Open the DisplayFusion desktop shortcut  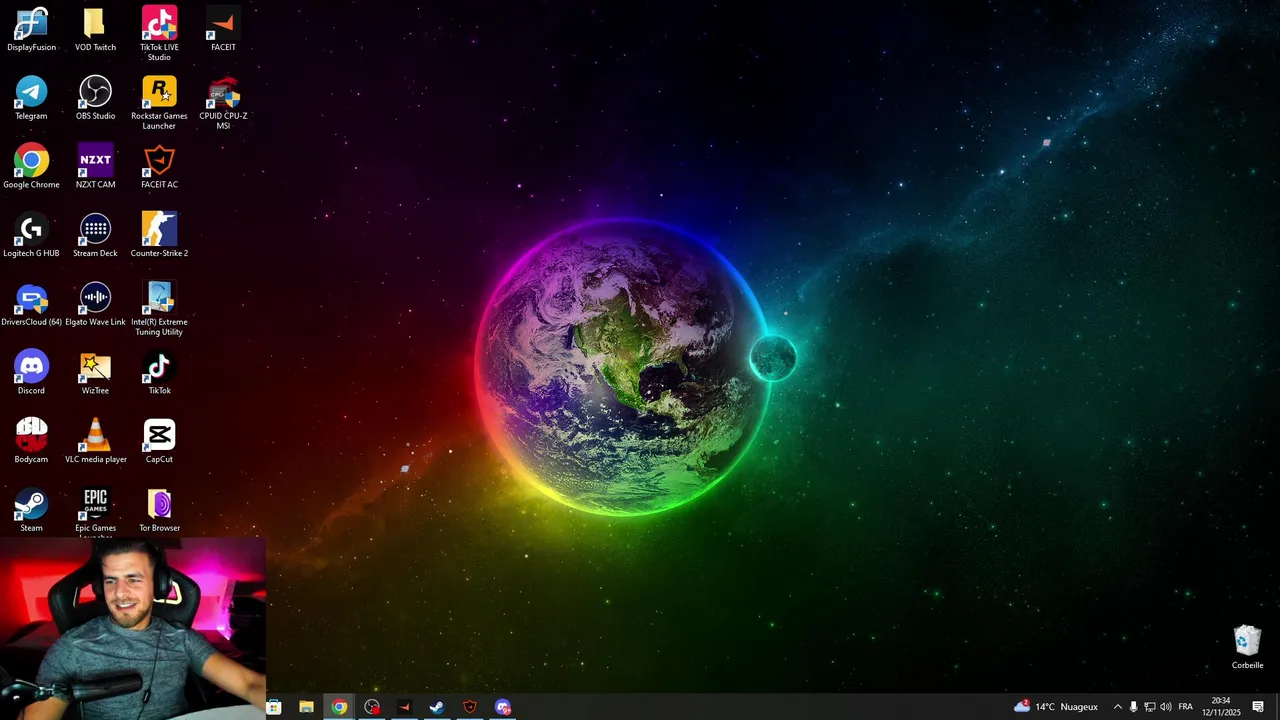(x=31, y=29)
